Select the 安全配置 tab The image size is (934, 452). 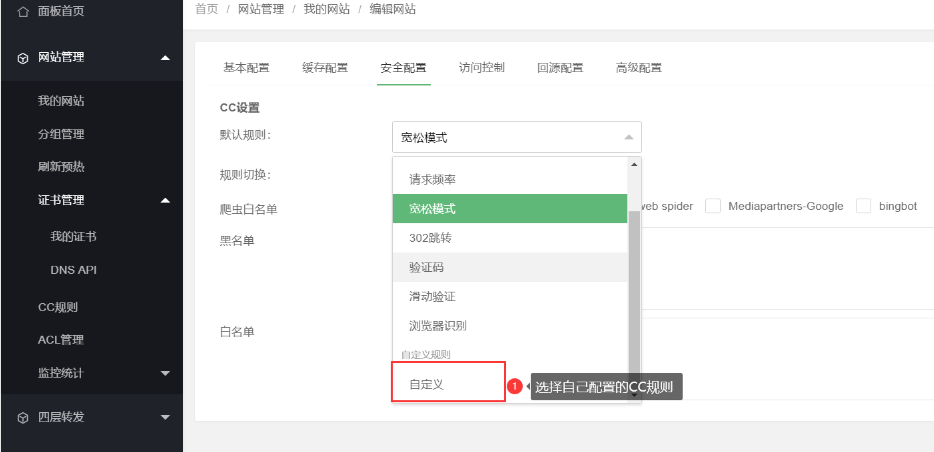(x=403, y=68)
